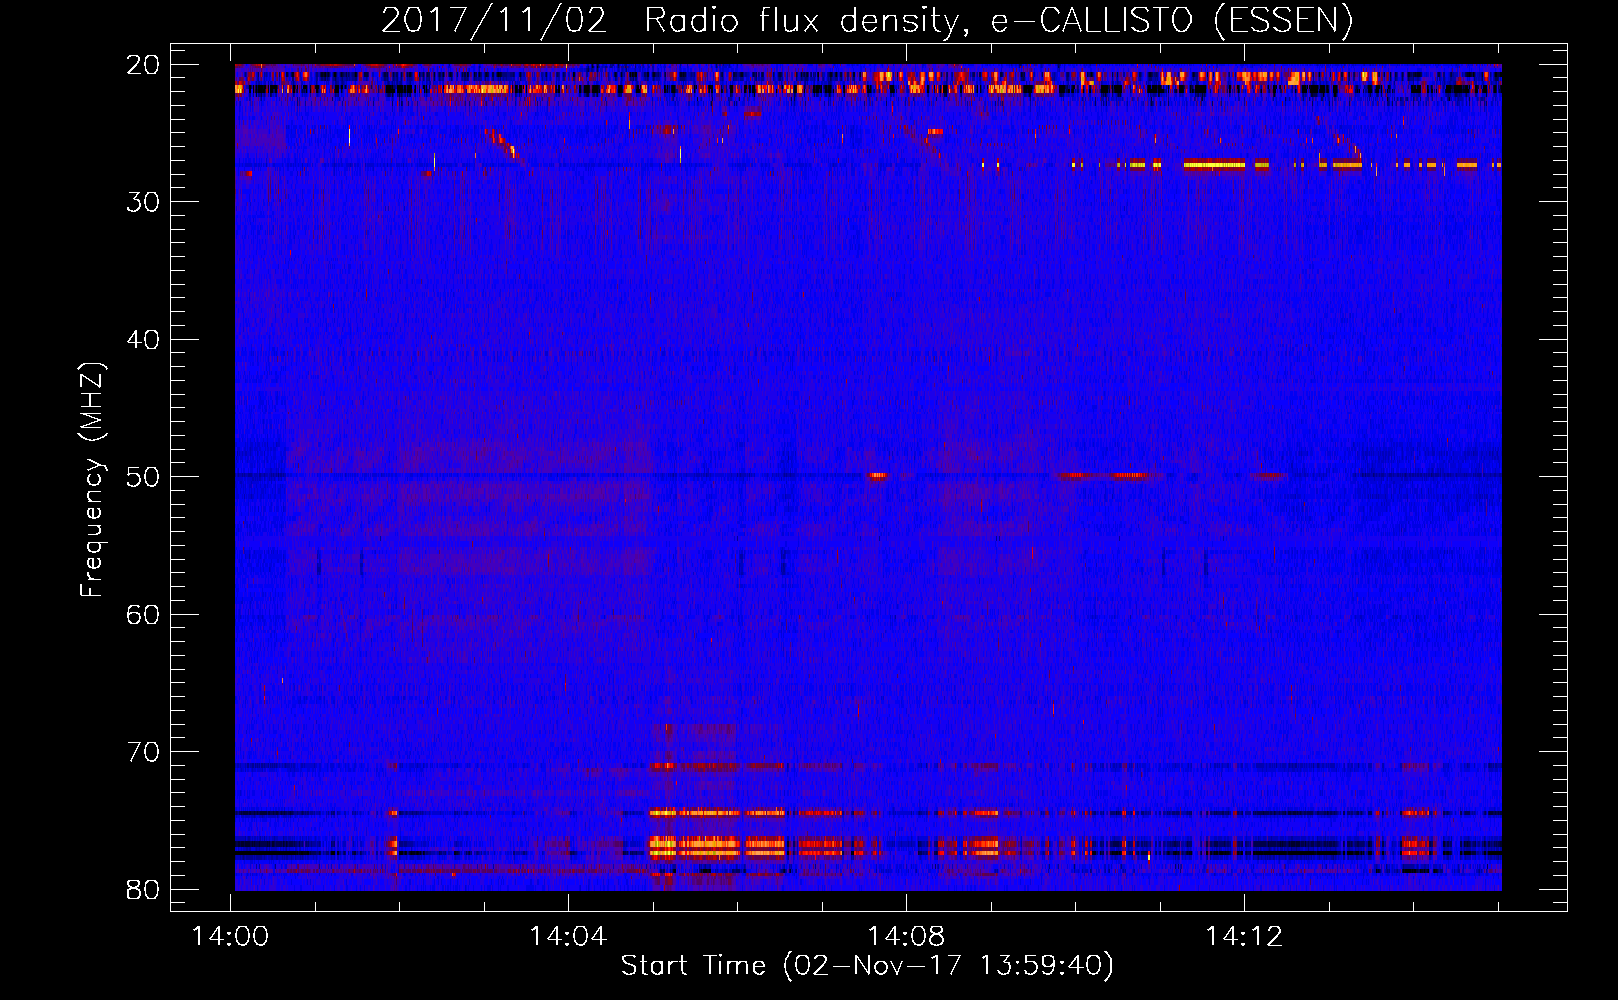Click the frequency tick label '60'
The image size is (1618, 1000).
(144, 615)
